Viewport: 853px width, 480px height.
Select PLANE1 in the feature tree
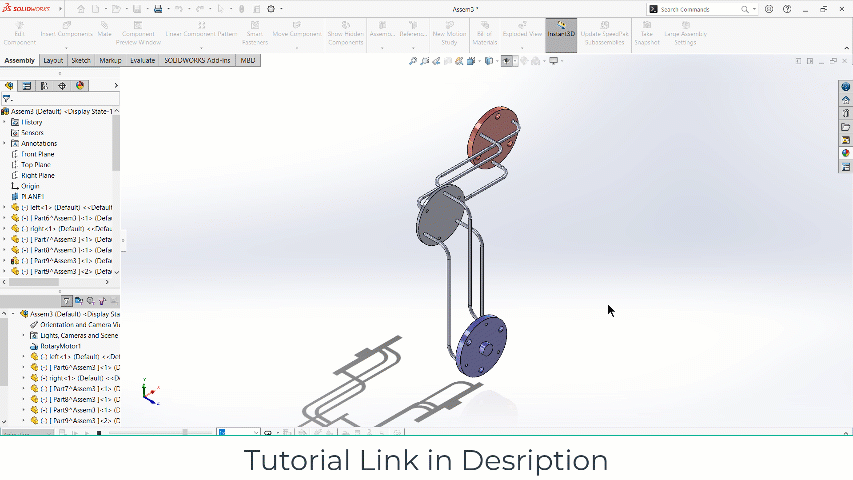point(33,197)
